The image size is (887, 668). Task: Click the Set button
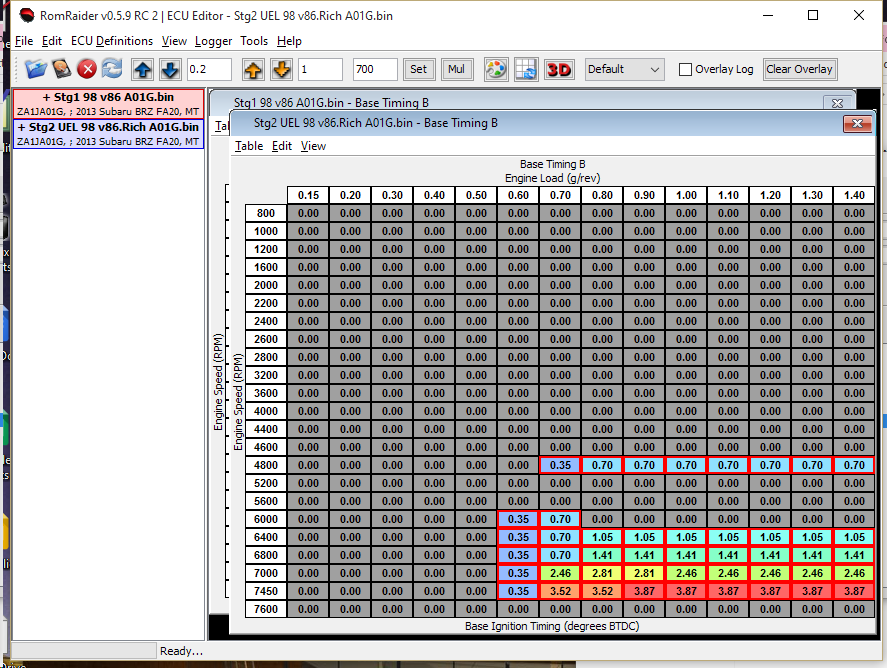418,69
